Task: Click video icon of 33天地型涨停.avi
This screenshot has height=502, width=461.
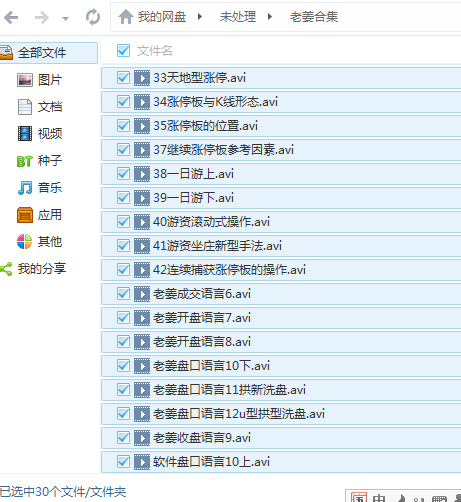Action: pyautogui.click(x=142, y=78)
